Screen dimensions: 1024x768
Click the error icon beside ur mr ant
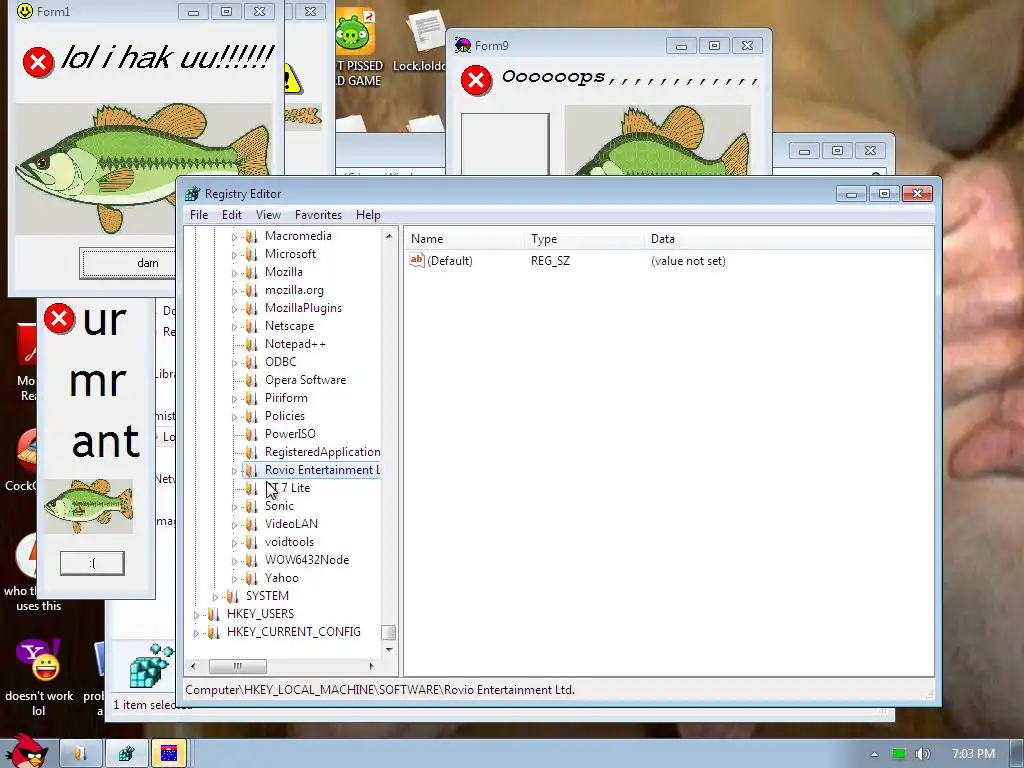point(59,319)
